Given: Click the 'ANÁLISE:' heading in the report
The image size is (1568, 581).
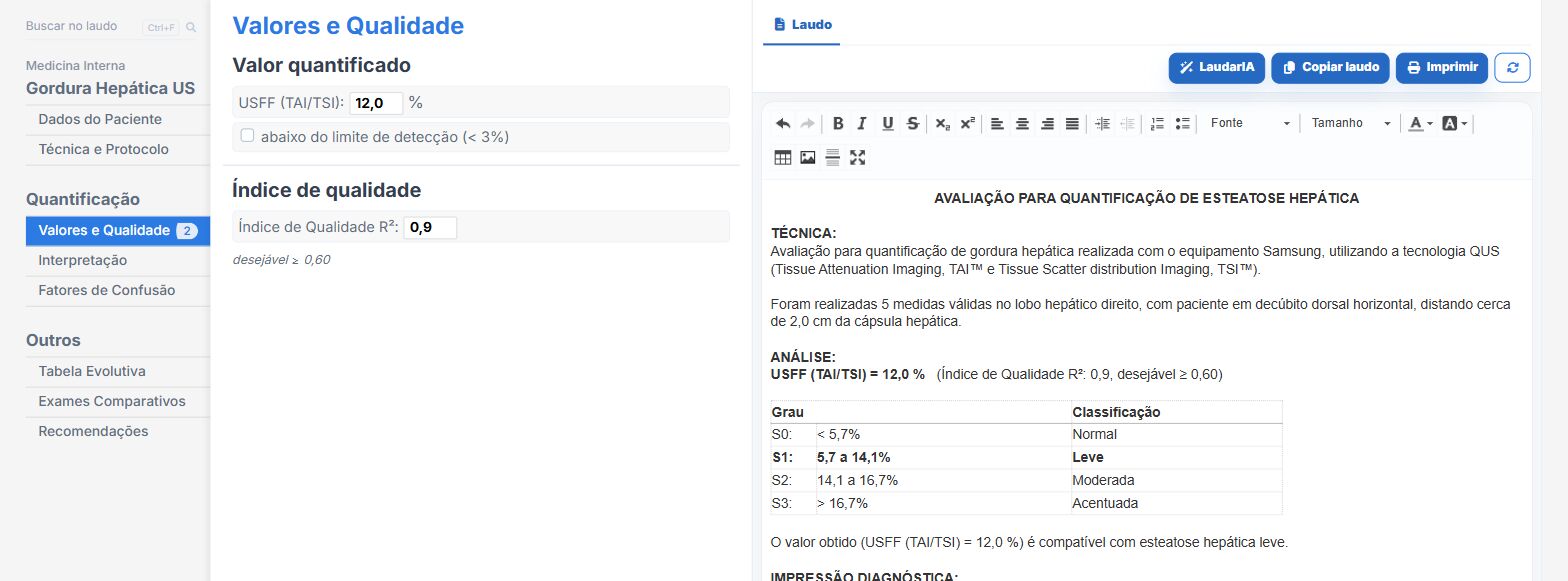Looking at the screenshot, I should (x=804, y=357).
